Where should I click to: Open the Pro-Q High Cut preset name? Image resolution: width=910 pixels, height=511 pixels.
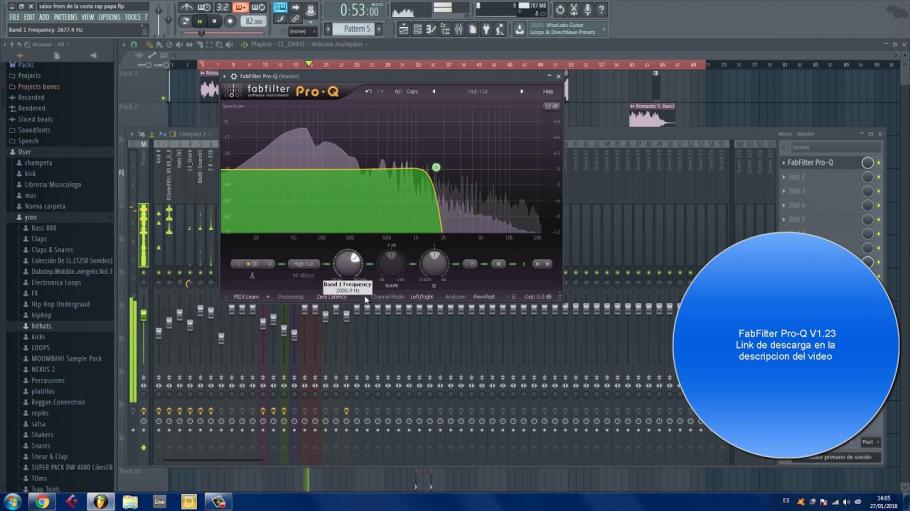pyautogui.click(x=478, y=91)
